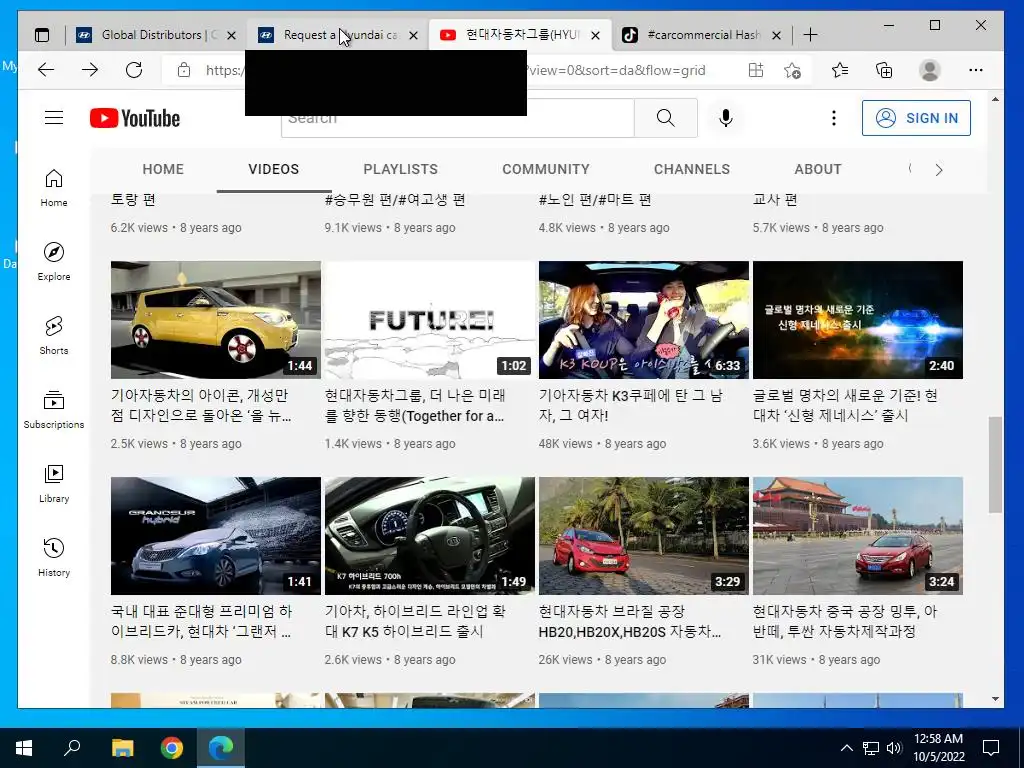This screenshot has height=768, width=1024.
Task: Open YouTube settings three-dot menu
Action: 833,118
